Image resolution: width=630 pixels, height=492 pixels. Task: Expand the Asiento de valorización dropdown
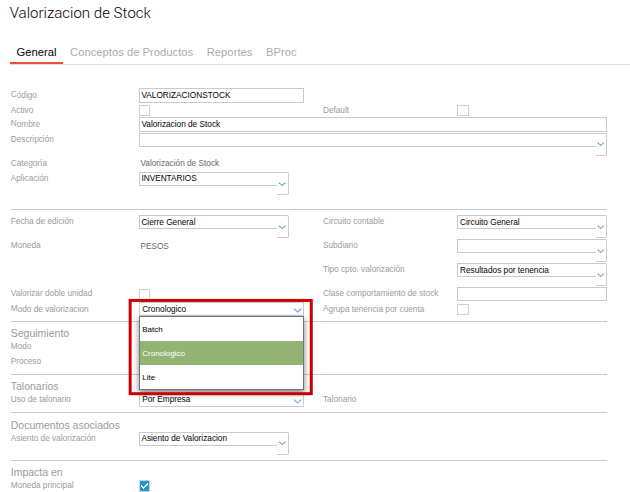282,444
